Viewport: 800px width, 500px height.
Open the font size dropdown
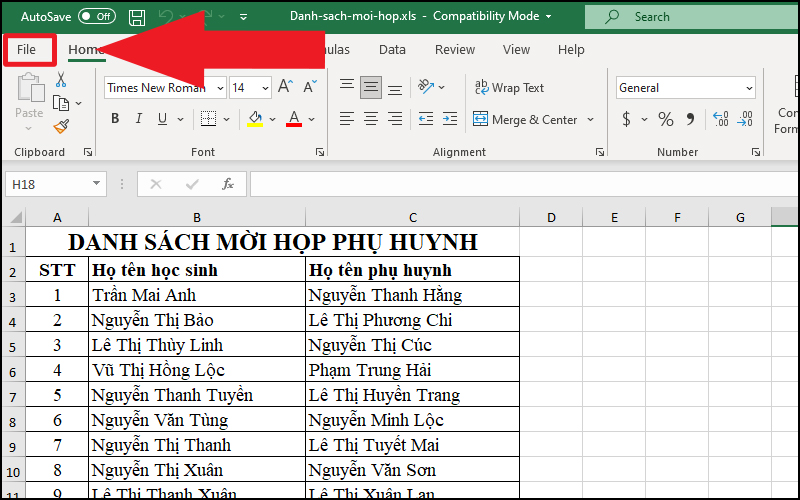265,88
